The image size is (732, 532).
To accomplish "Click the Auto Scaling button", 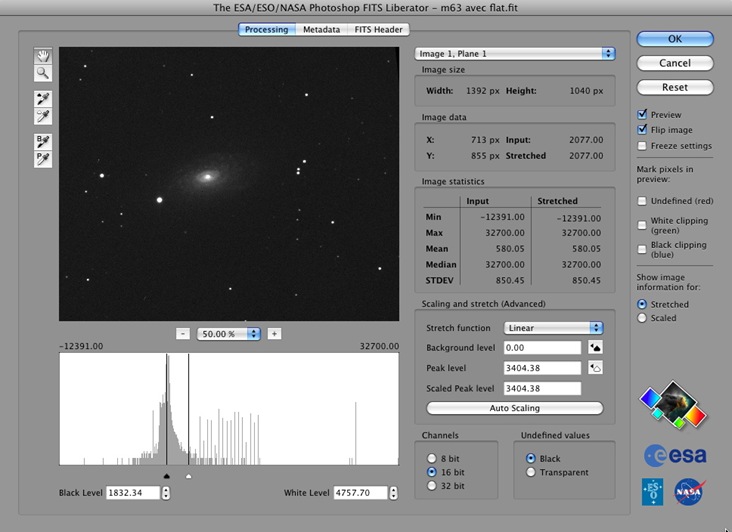I will click(x=514, y=408).
